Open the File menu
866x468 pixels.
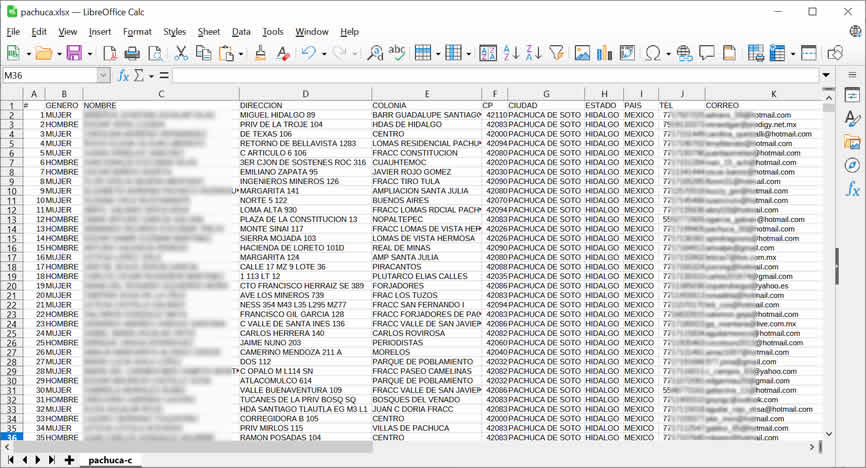point(13,32)
